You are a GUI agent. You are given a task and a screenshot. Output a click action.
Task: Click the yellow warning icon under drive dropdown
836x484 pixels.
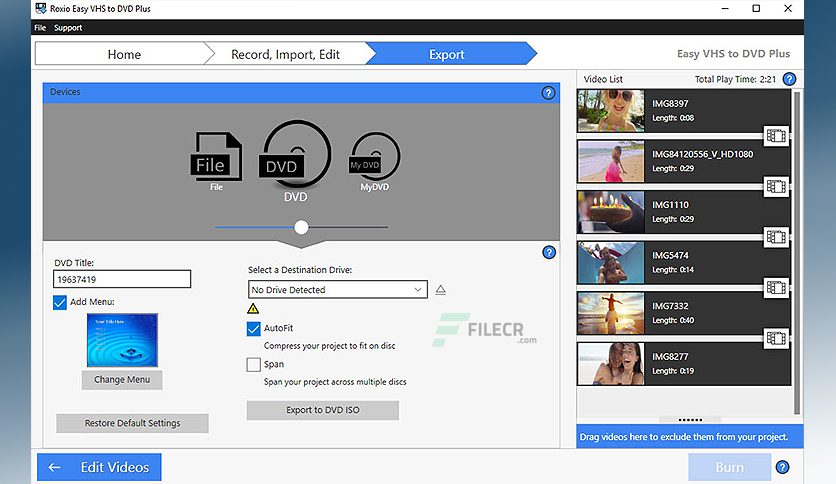point(253,308)
